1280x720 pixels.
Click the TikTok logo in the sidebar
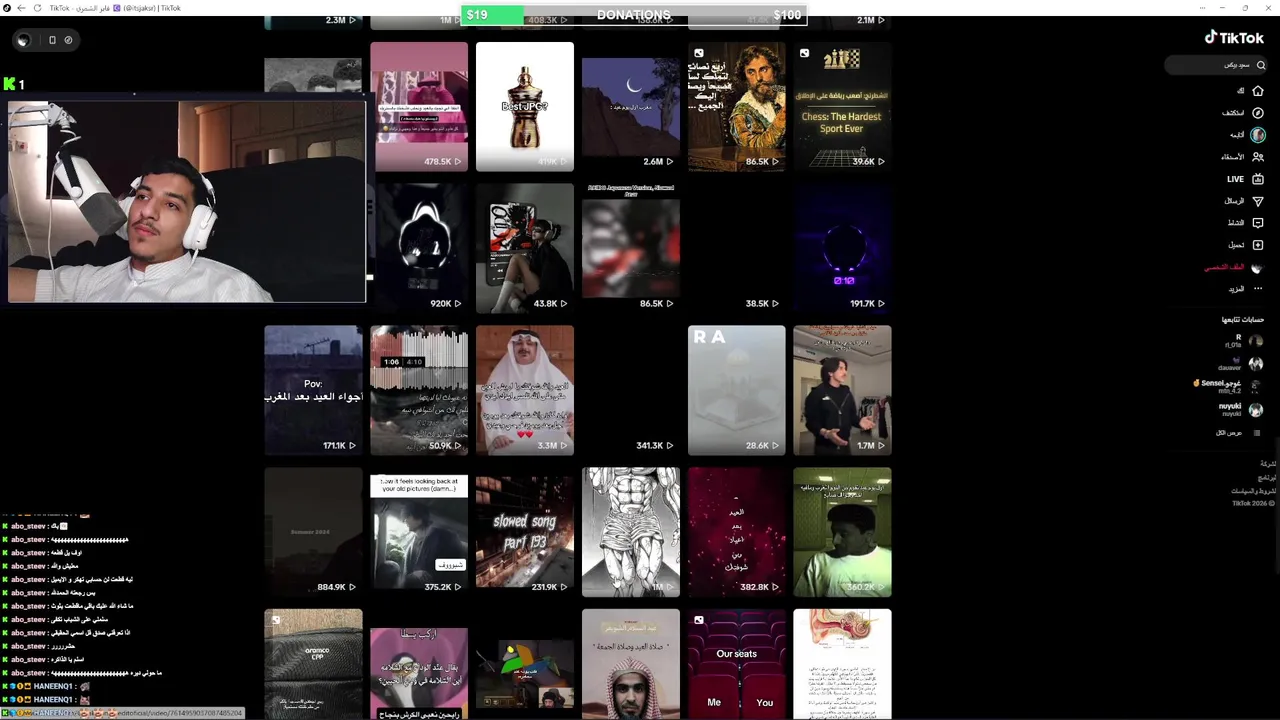pyautogui.click(x=1234, y=38)
